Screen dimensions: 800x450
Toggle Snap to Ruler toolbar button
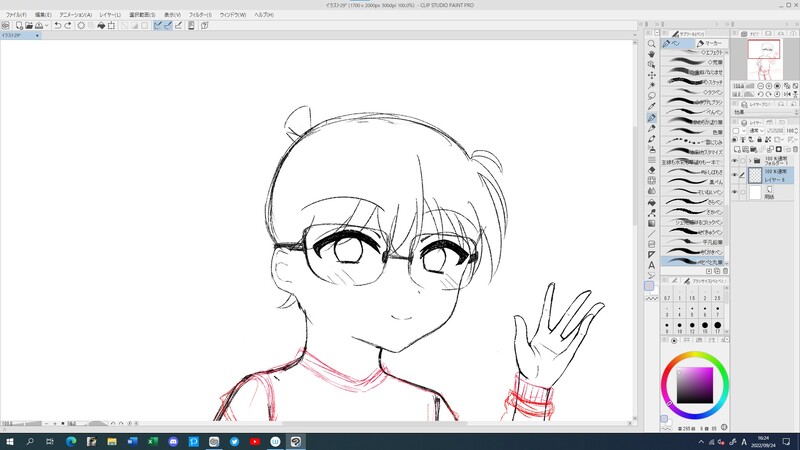158,26
